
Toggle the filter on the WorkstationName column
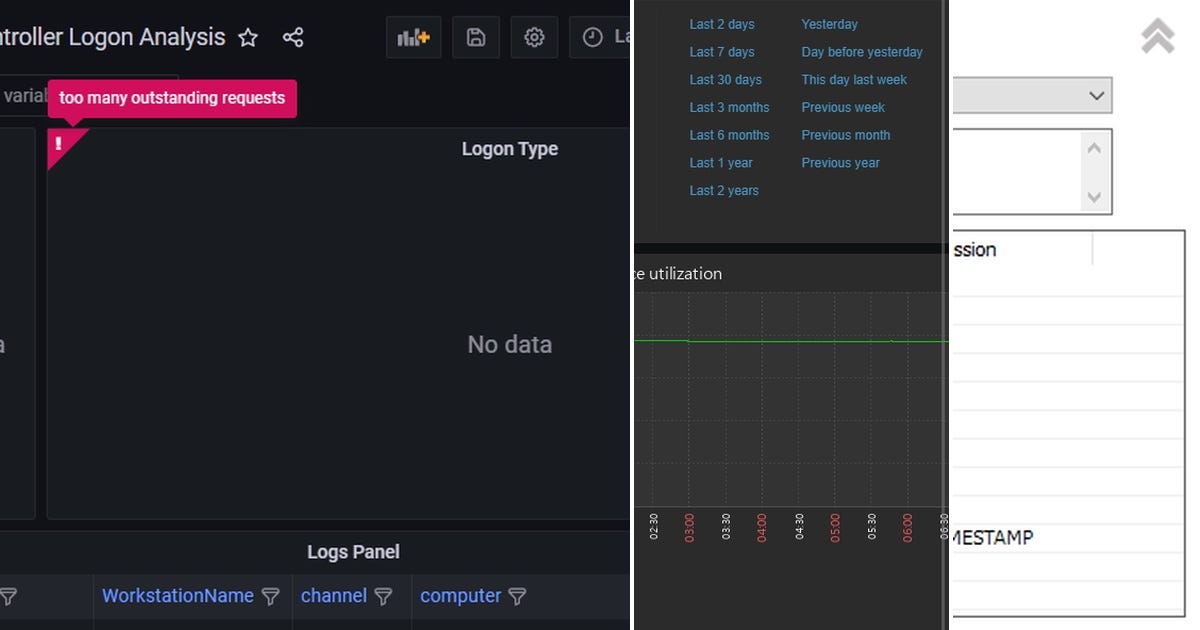(x=271, y=596)
